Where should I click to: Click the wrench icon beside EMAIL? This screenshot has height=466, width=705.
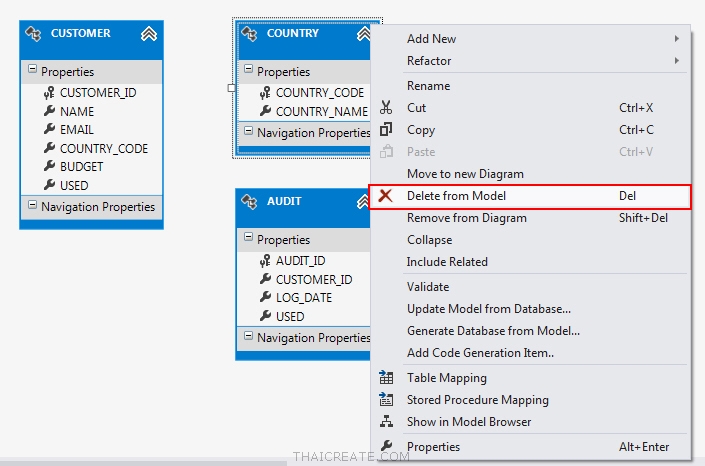tap(49, 129)
